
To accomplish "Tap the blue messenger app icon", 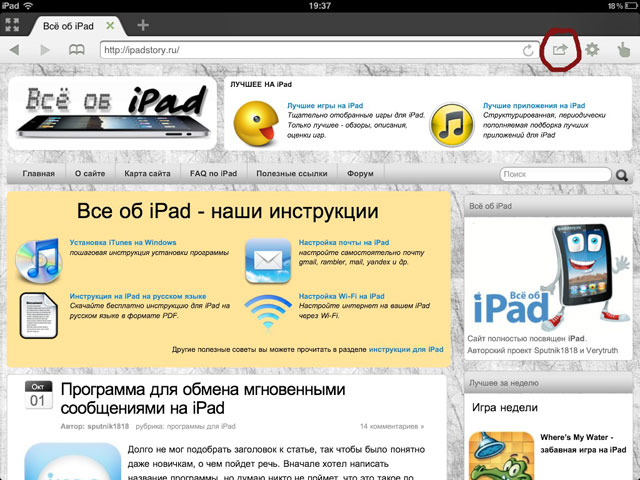I will click(73, 461).
